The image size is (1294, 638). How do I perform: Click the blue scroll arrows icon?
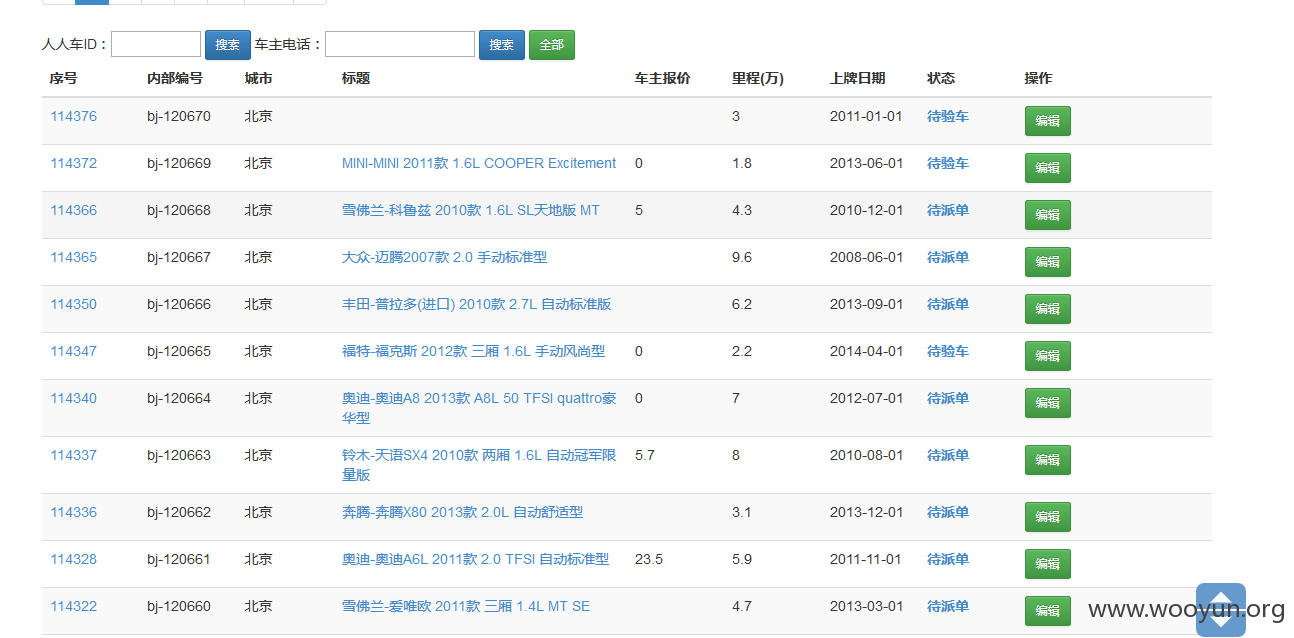[x=1221, y=609]
